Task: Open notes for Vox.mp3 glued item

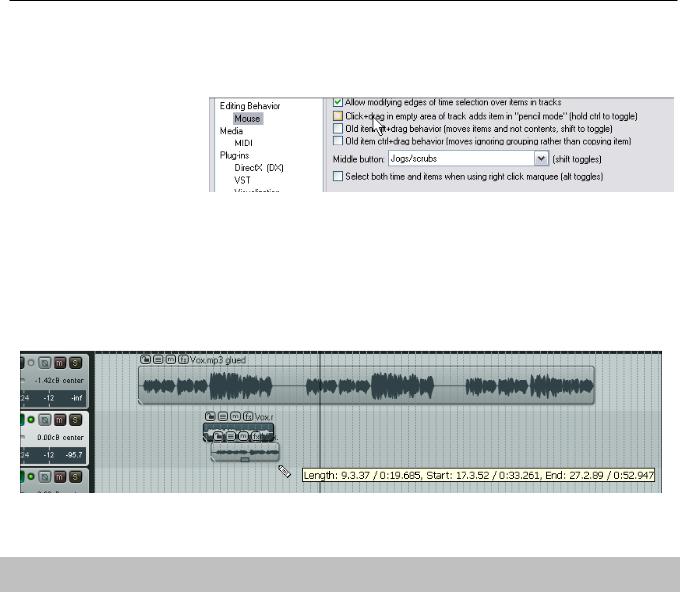Action: [x=158, y=360]
